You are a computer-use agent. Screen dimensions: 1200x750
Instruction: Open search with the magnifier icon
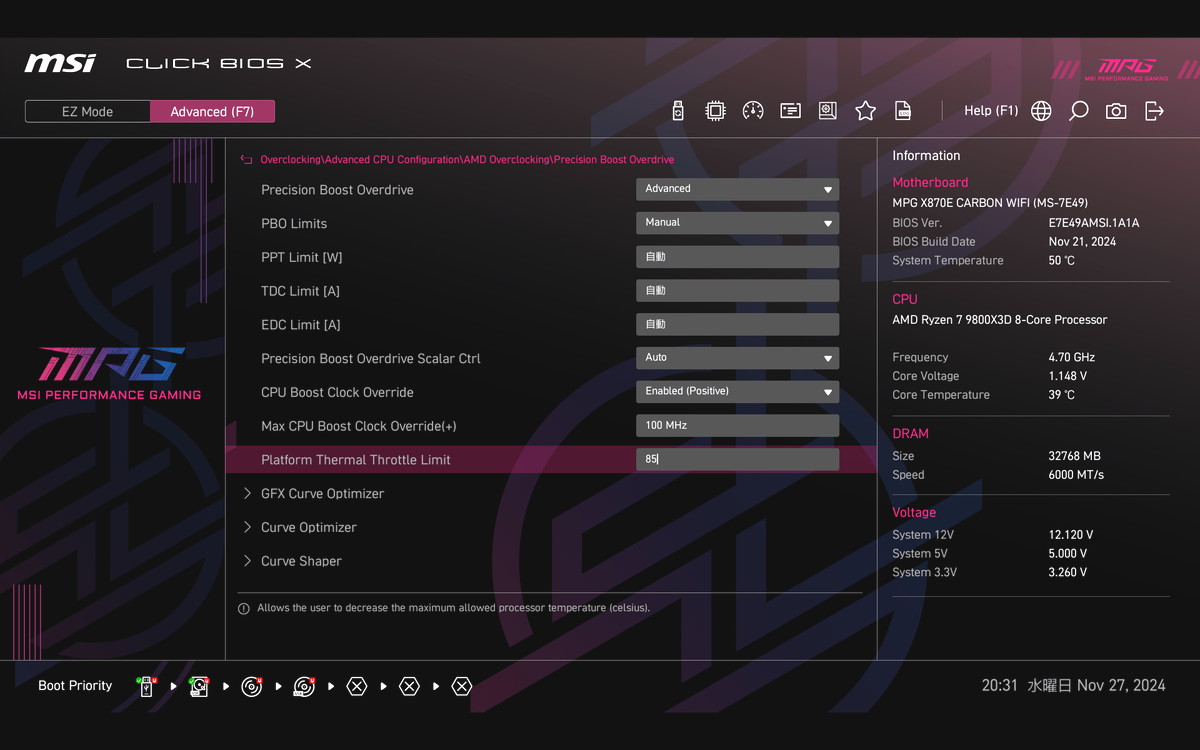coord(1078,111)
